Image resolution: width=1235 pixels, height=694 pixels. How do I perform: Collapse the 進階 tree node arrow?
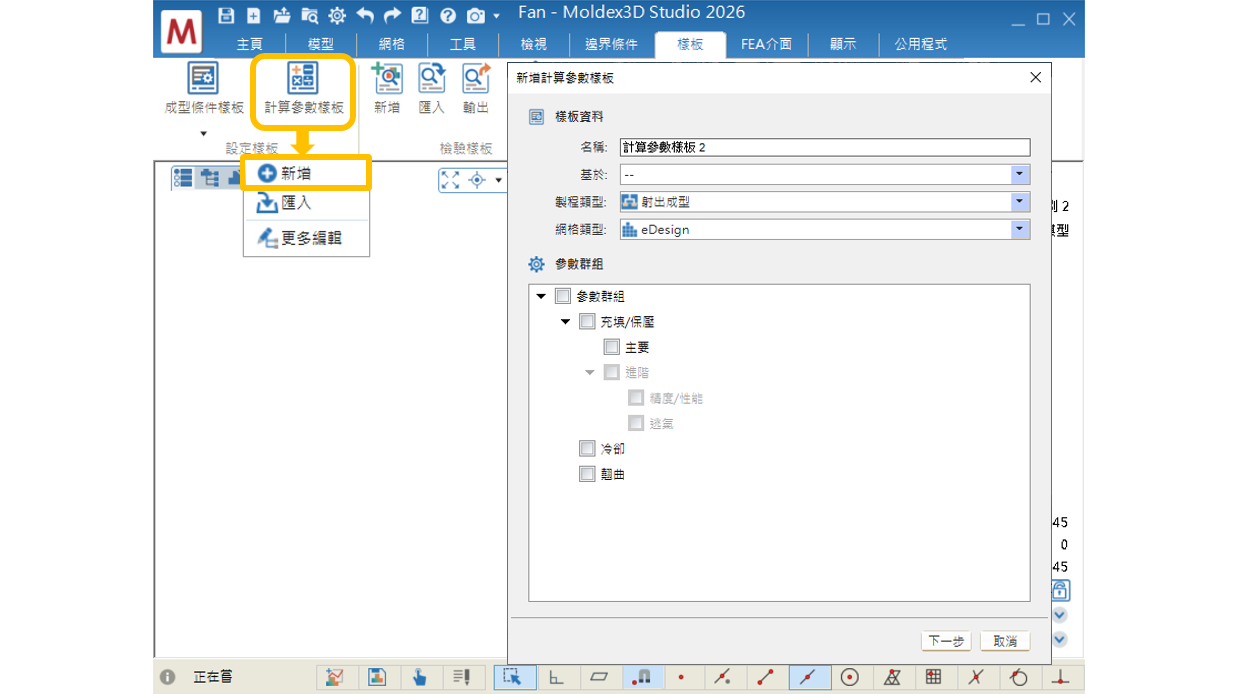[590, 372]
